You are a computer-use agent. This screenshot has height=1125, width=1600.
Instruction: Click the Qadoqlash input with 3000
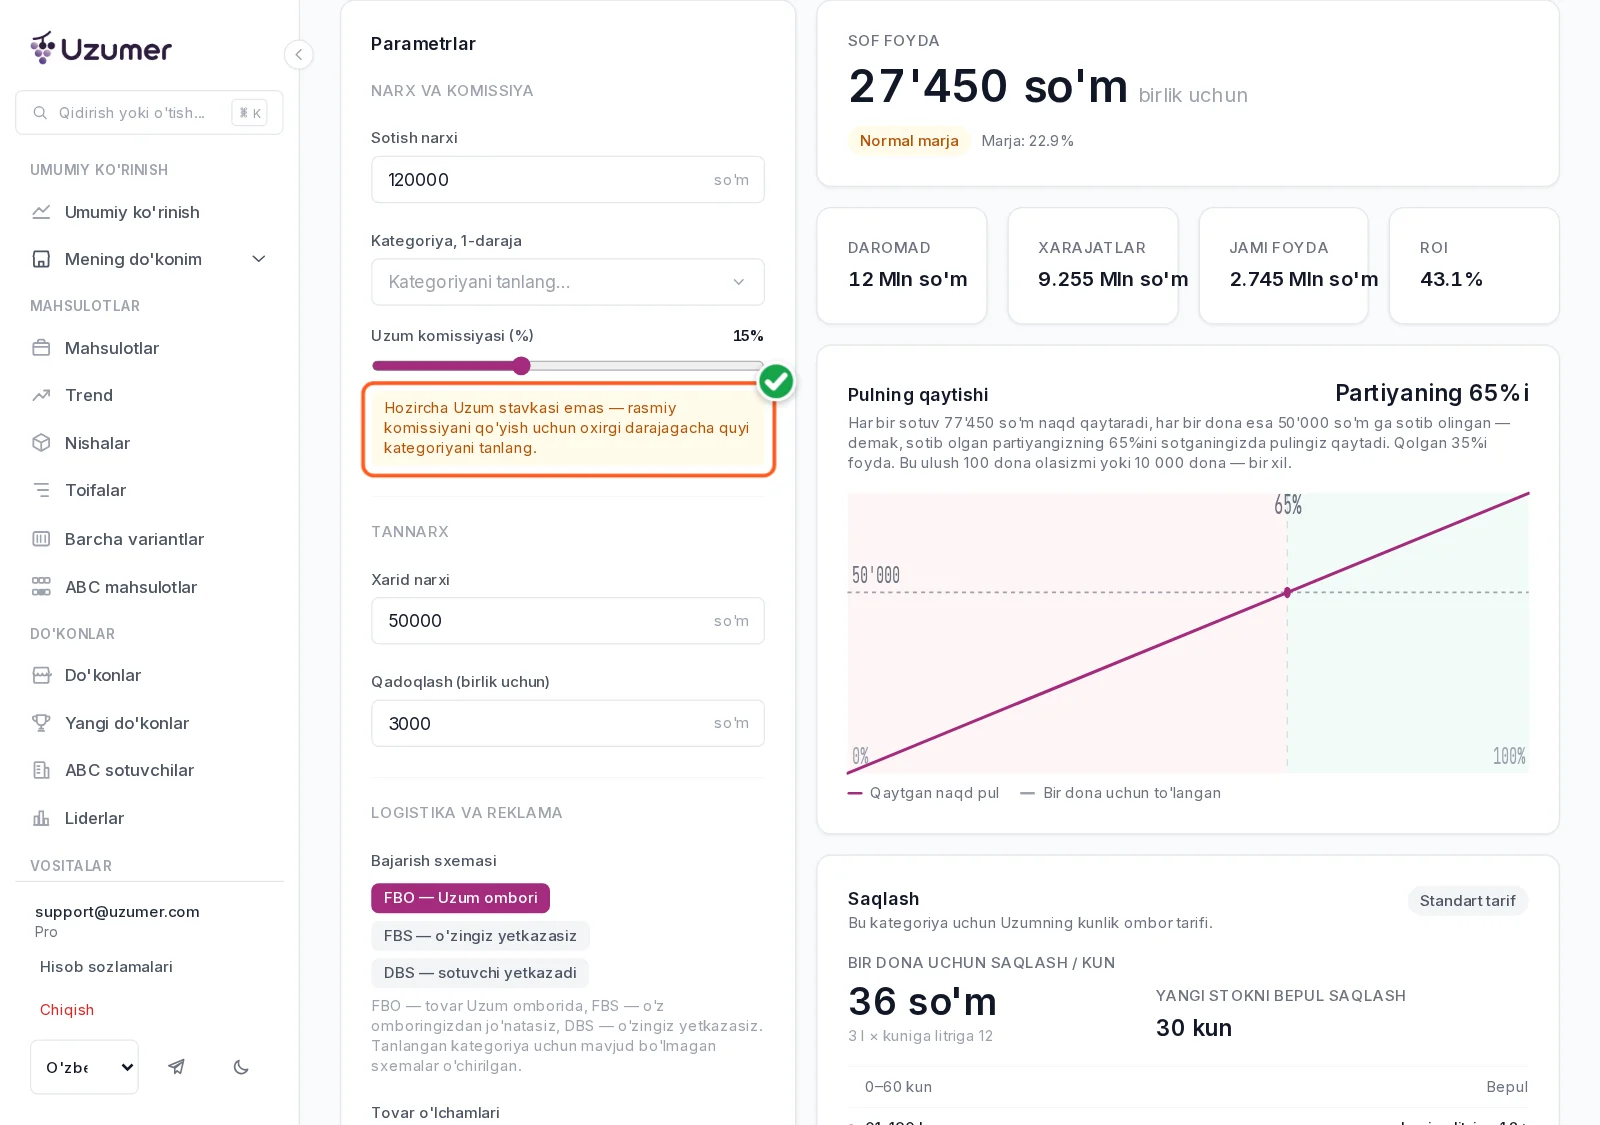[x=568, y=723]
